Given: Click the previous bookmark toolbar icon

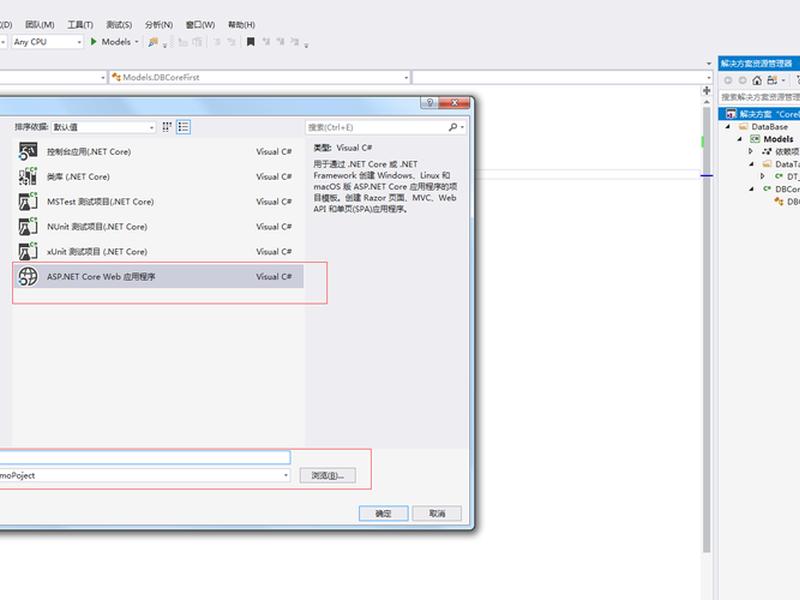Looking at the screenshot, I should 266,42.
